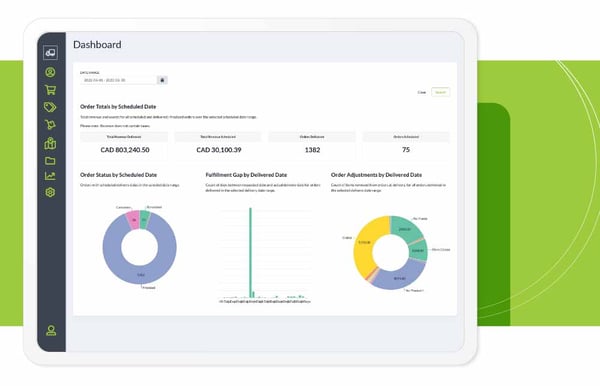Click the calendar icon beside the date range
The image size is (600, 386).
click(162, 80)
